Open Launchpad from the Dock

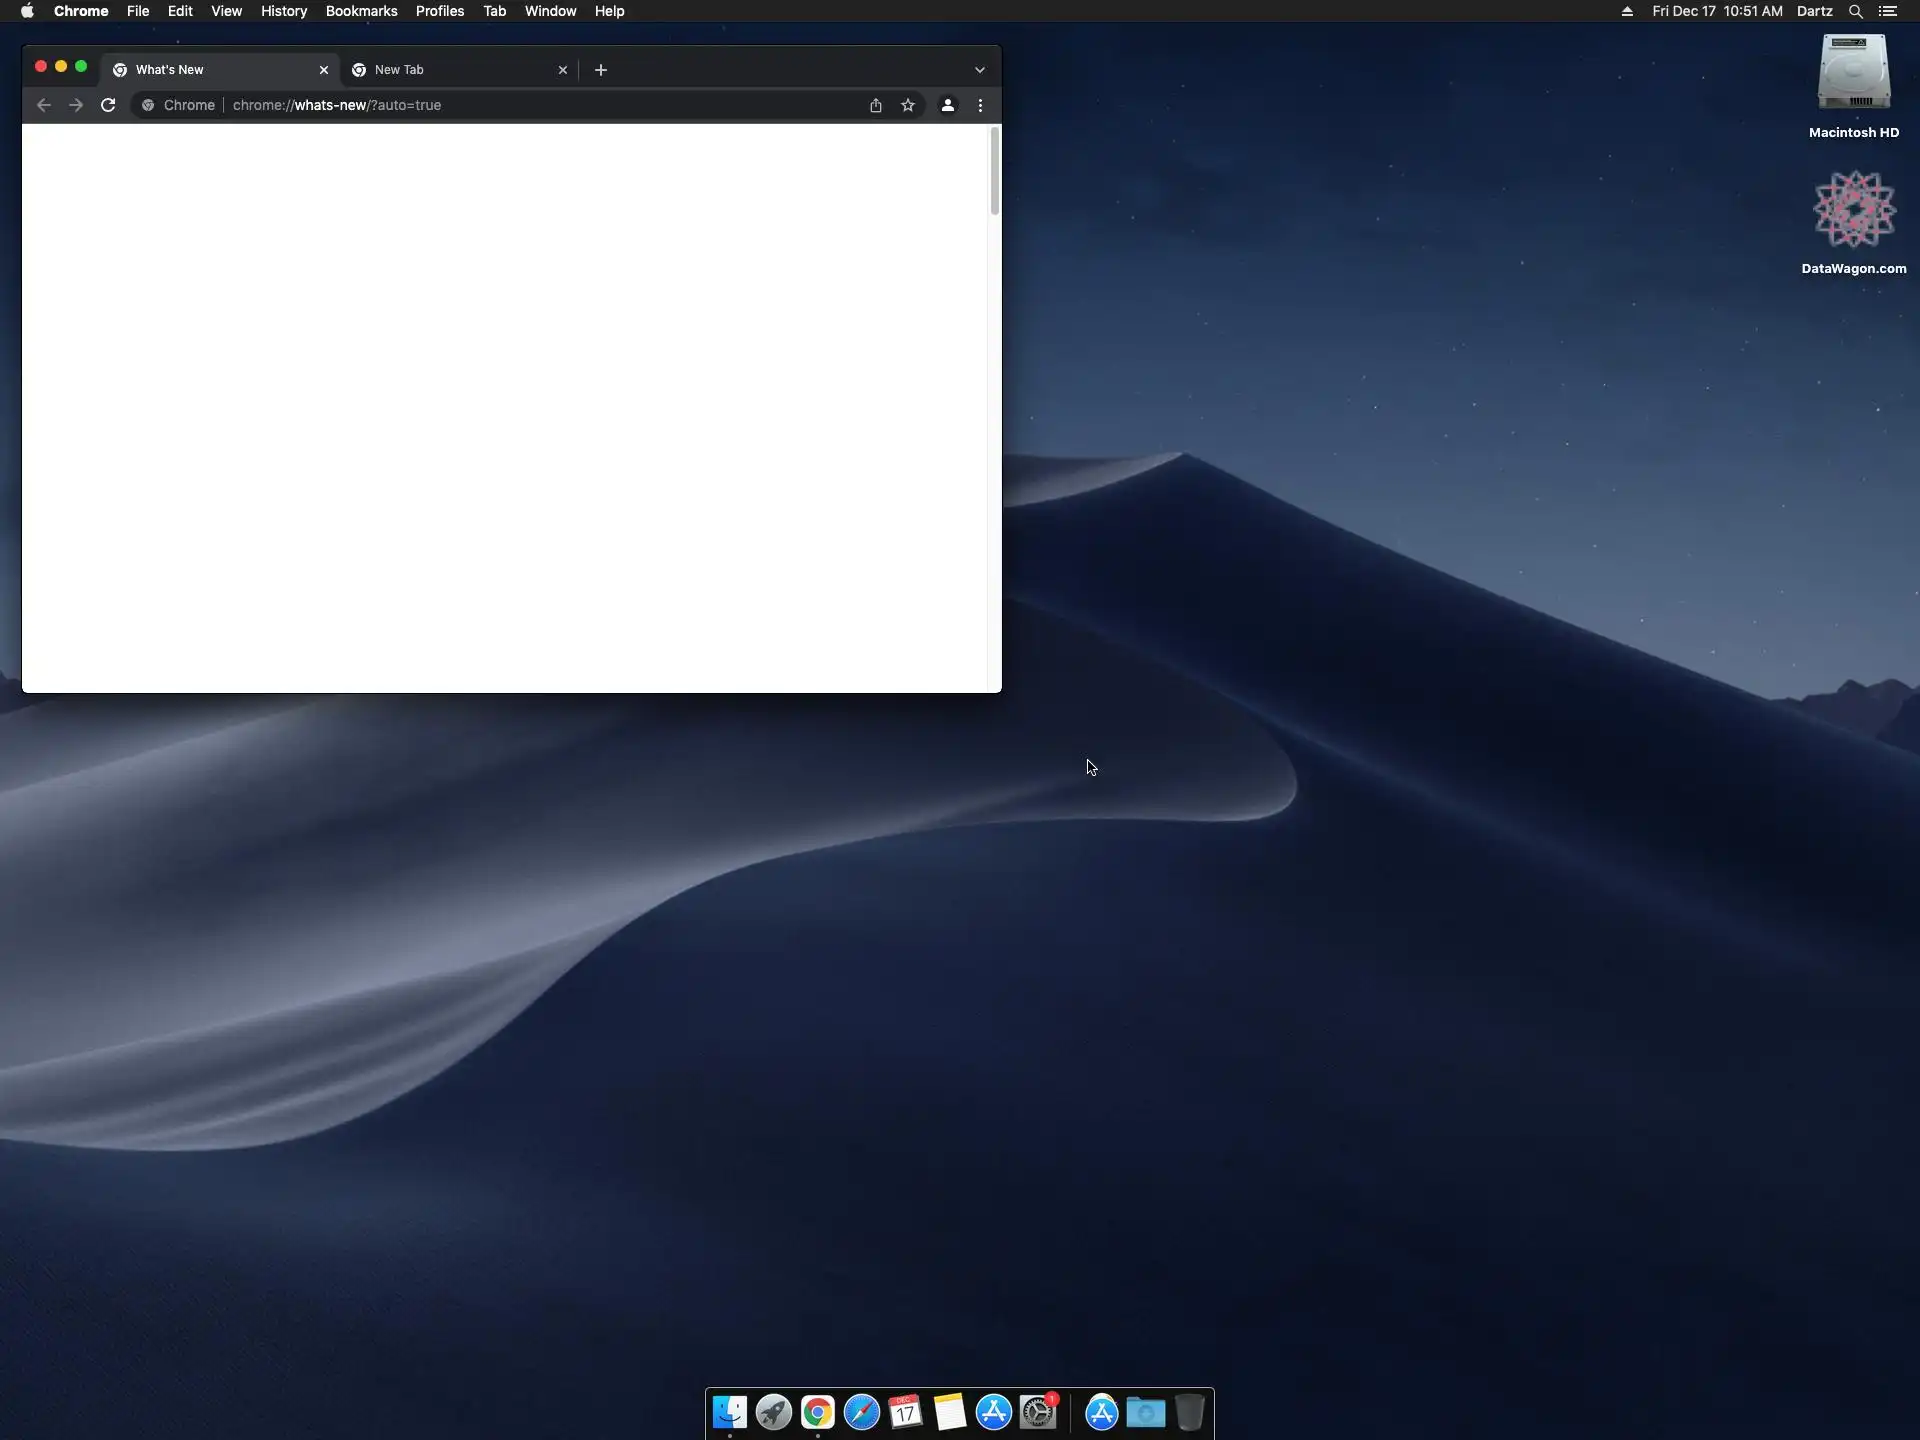click(773, 1412)
